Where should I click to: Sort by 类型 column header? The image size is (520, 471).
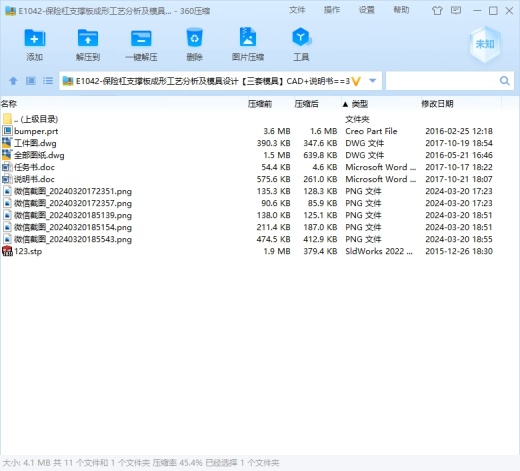coord(360,104)
